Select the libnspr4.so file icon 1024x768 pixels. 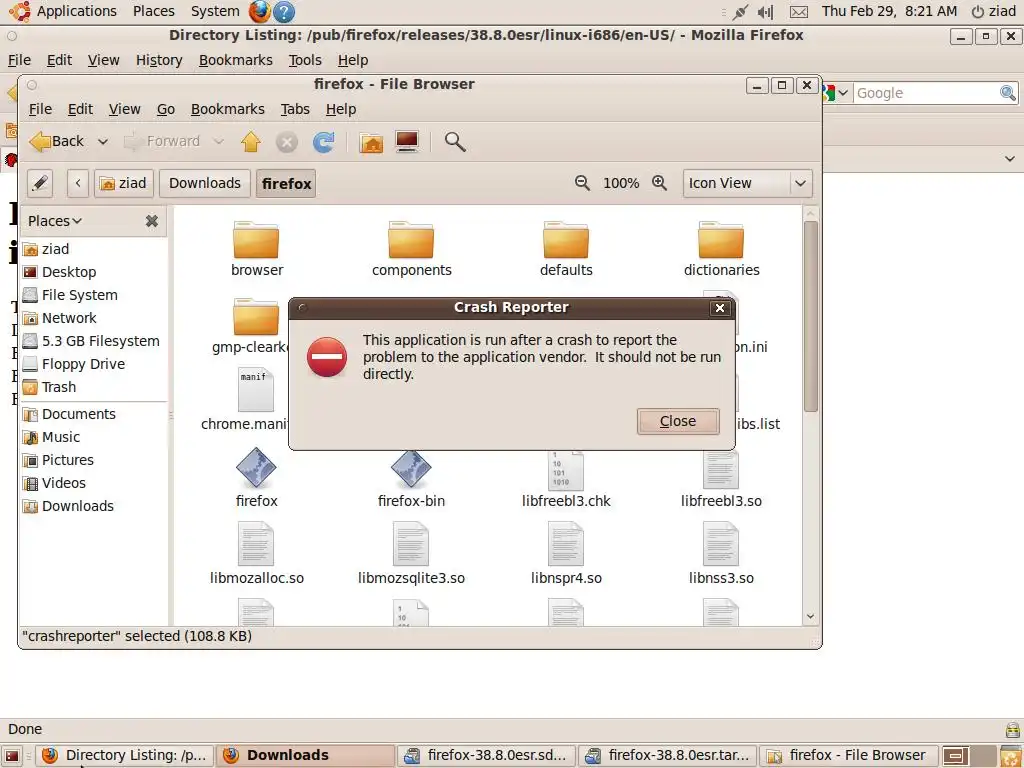tap(566, 544)
